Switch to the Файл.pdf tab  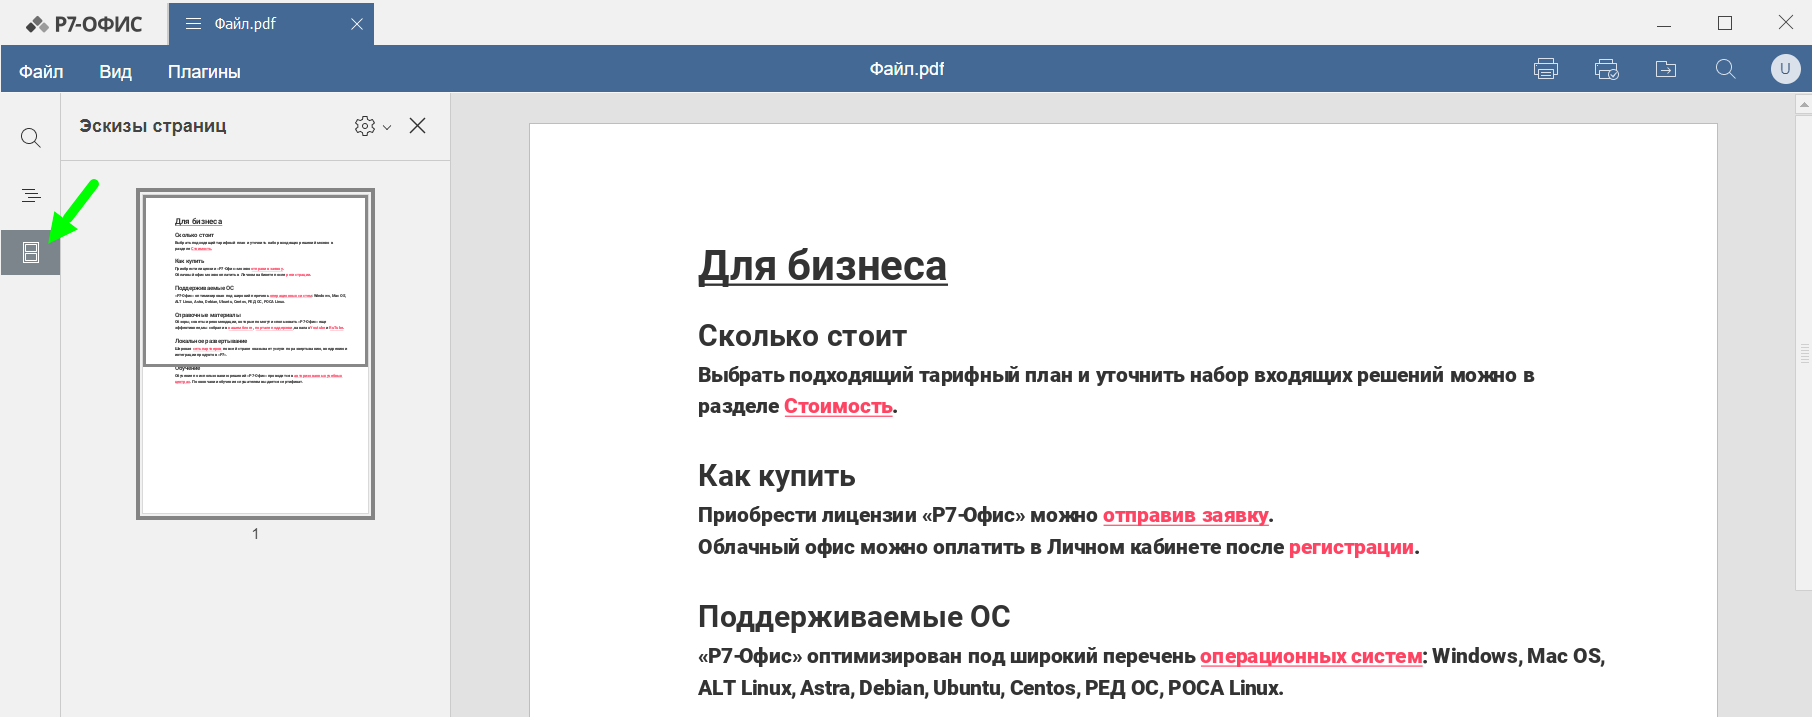245,24
